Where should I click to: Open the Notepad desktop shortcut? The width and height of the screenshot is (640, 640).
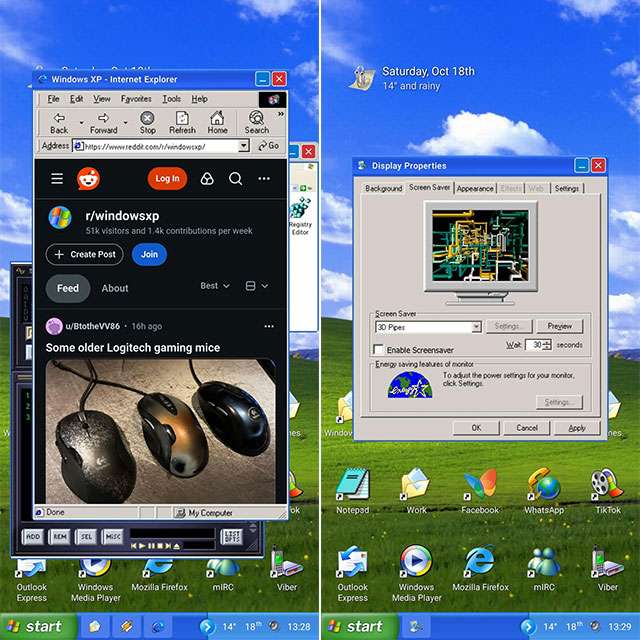point(353,491)
